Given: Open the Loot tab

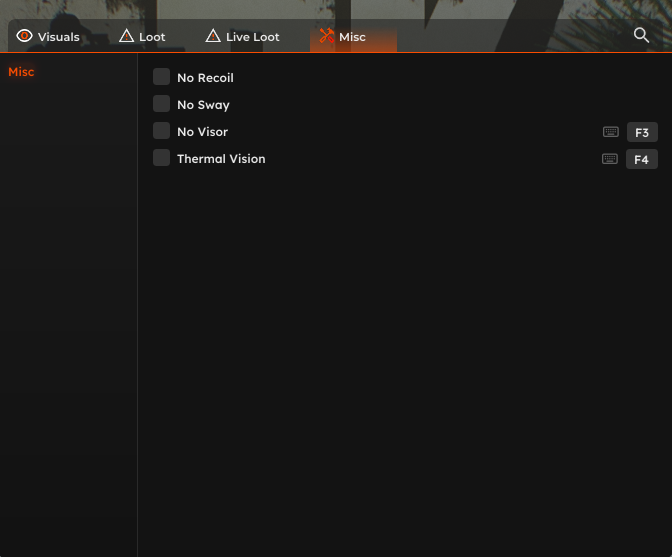Looking at the screenshot, I should (x=142, y=36).
